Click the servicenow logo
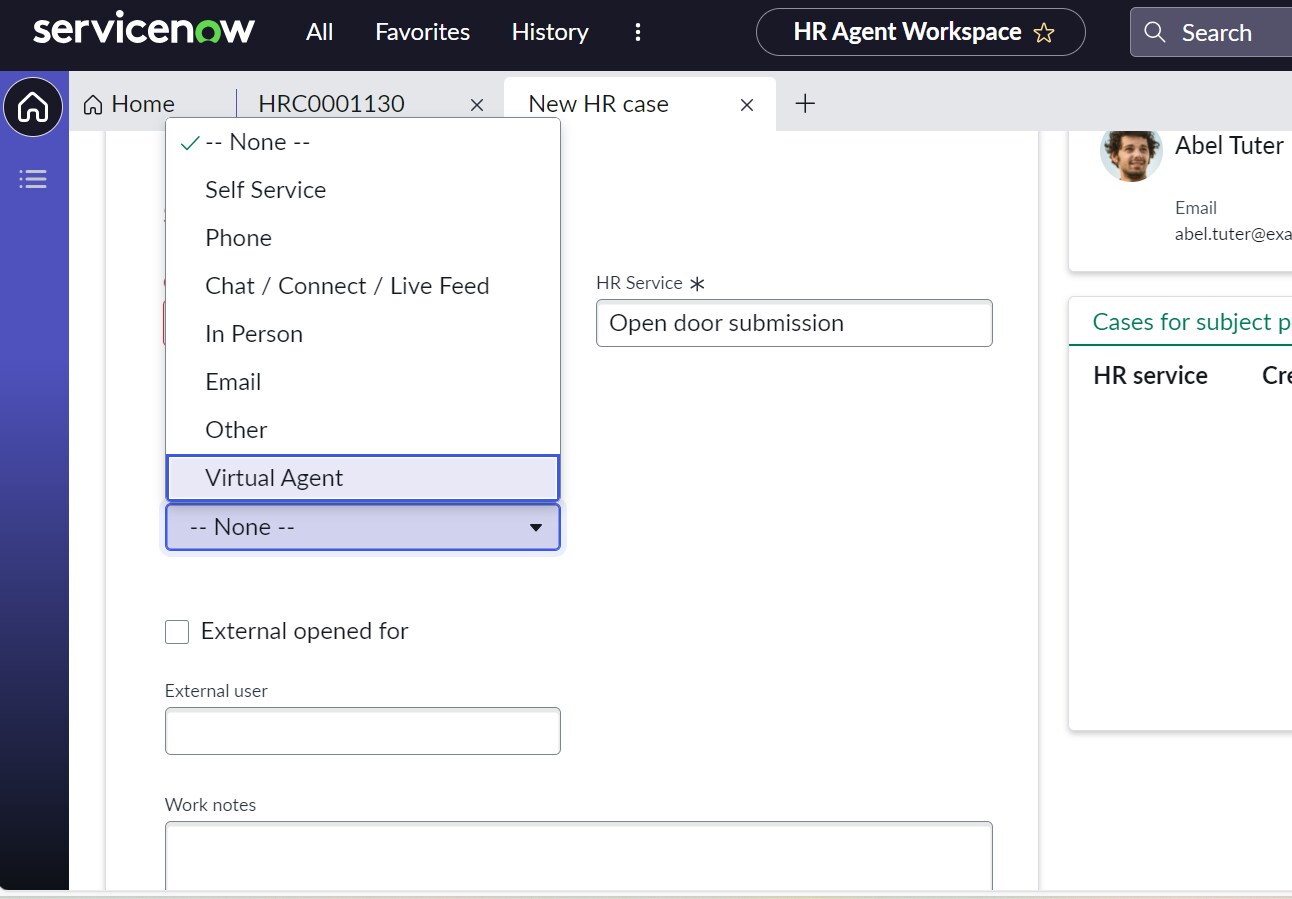Image resolution: width=1292 pixels, height=899 pixels. tap(144, 30)
